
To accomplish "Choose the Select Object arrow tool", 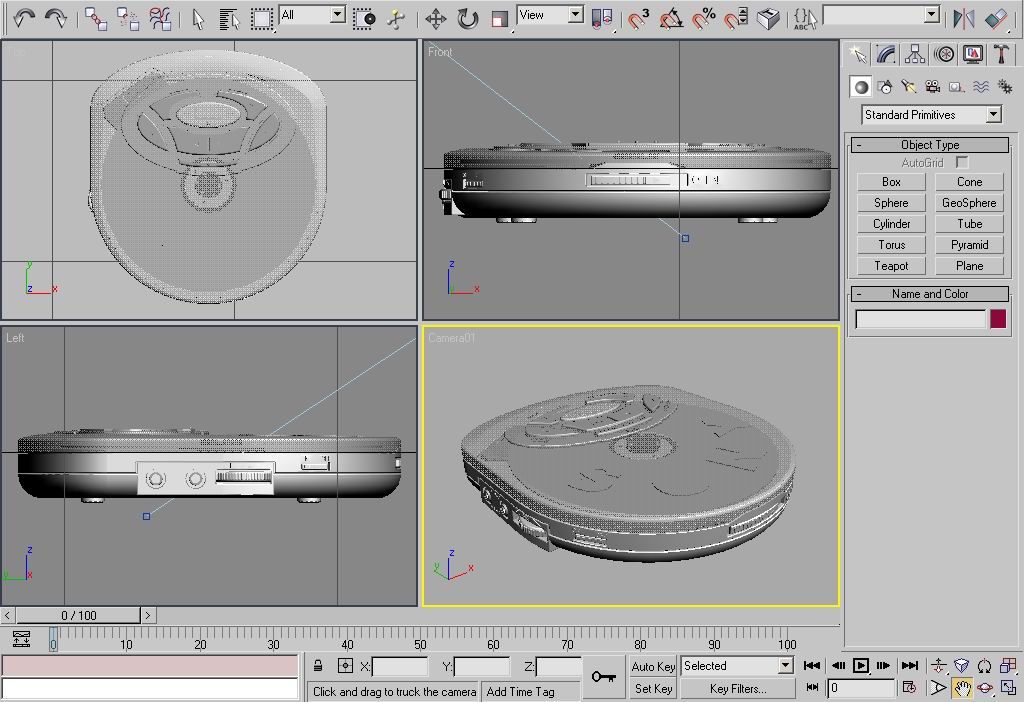I will tap(199, 18).
